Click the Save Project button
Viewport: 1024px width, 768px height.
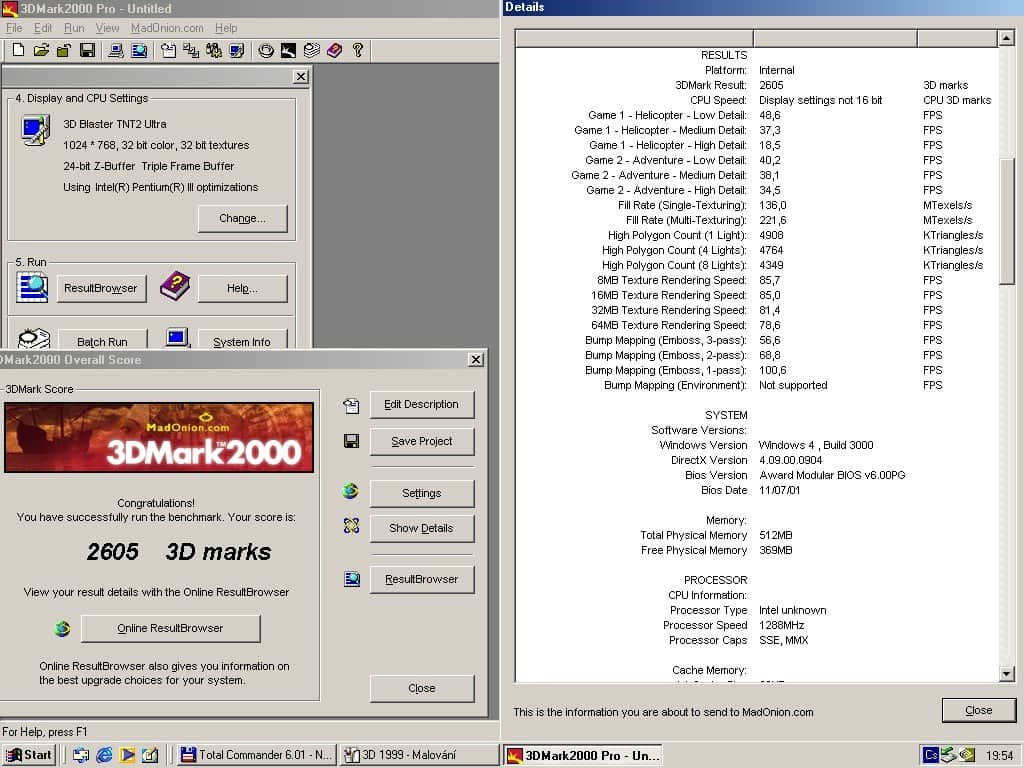[x=422, y=441]
